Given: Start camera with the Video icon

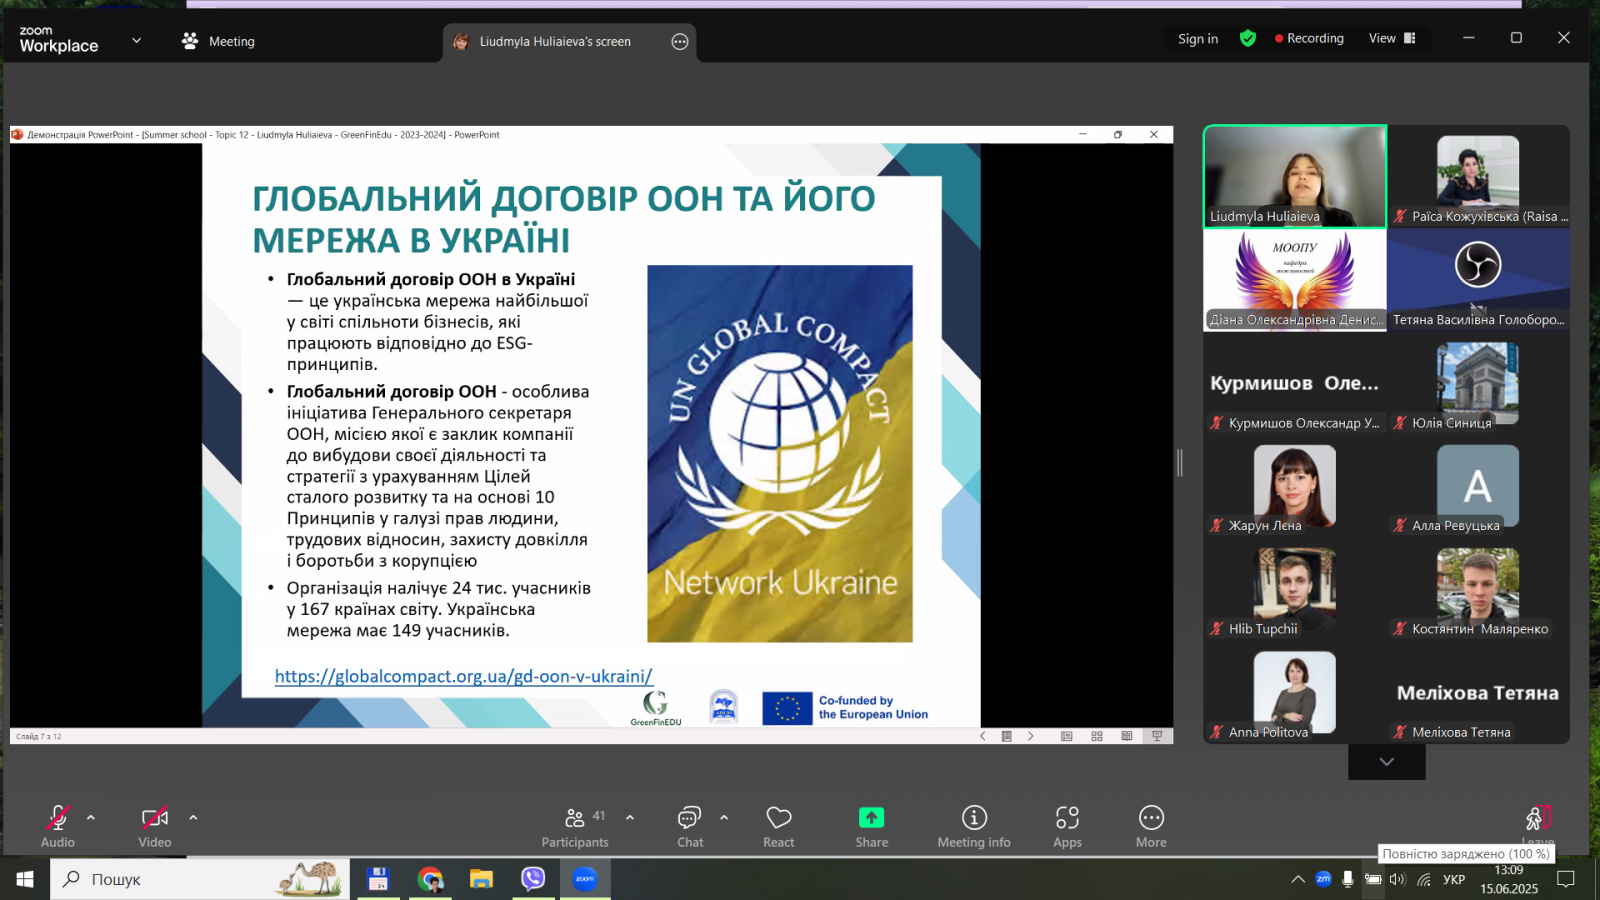Looking at the screenshot, I should pos(155,818).
